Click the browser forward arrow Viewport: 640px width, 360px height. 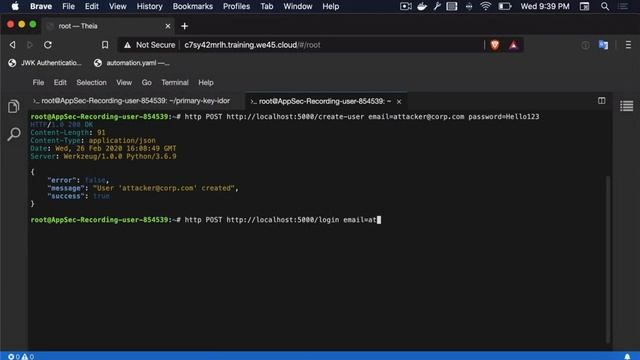[30, 45]
